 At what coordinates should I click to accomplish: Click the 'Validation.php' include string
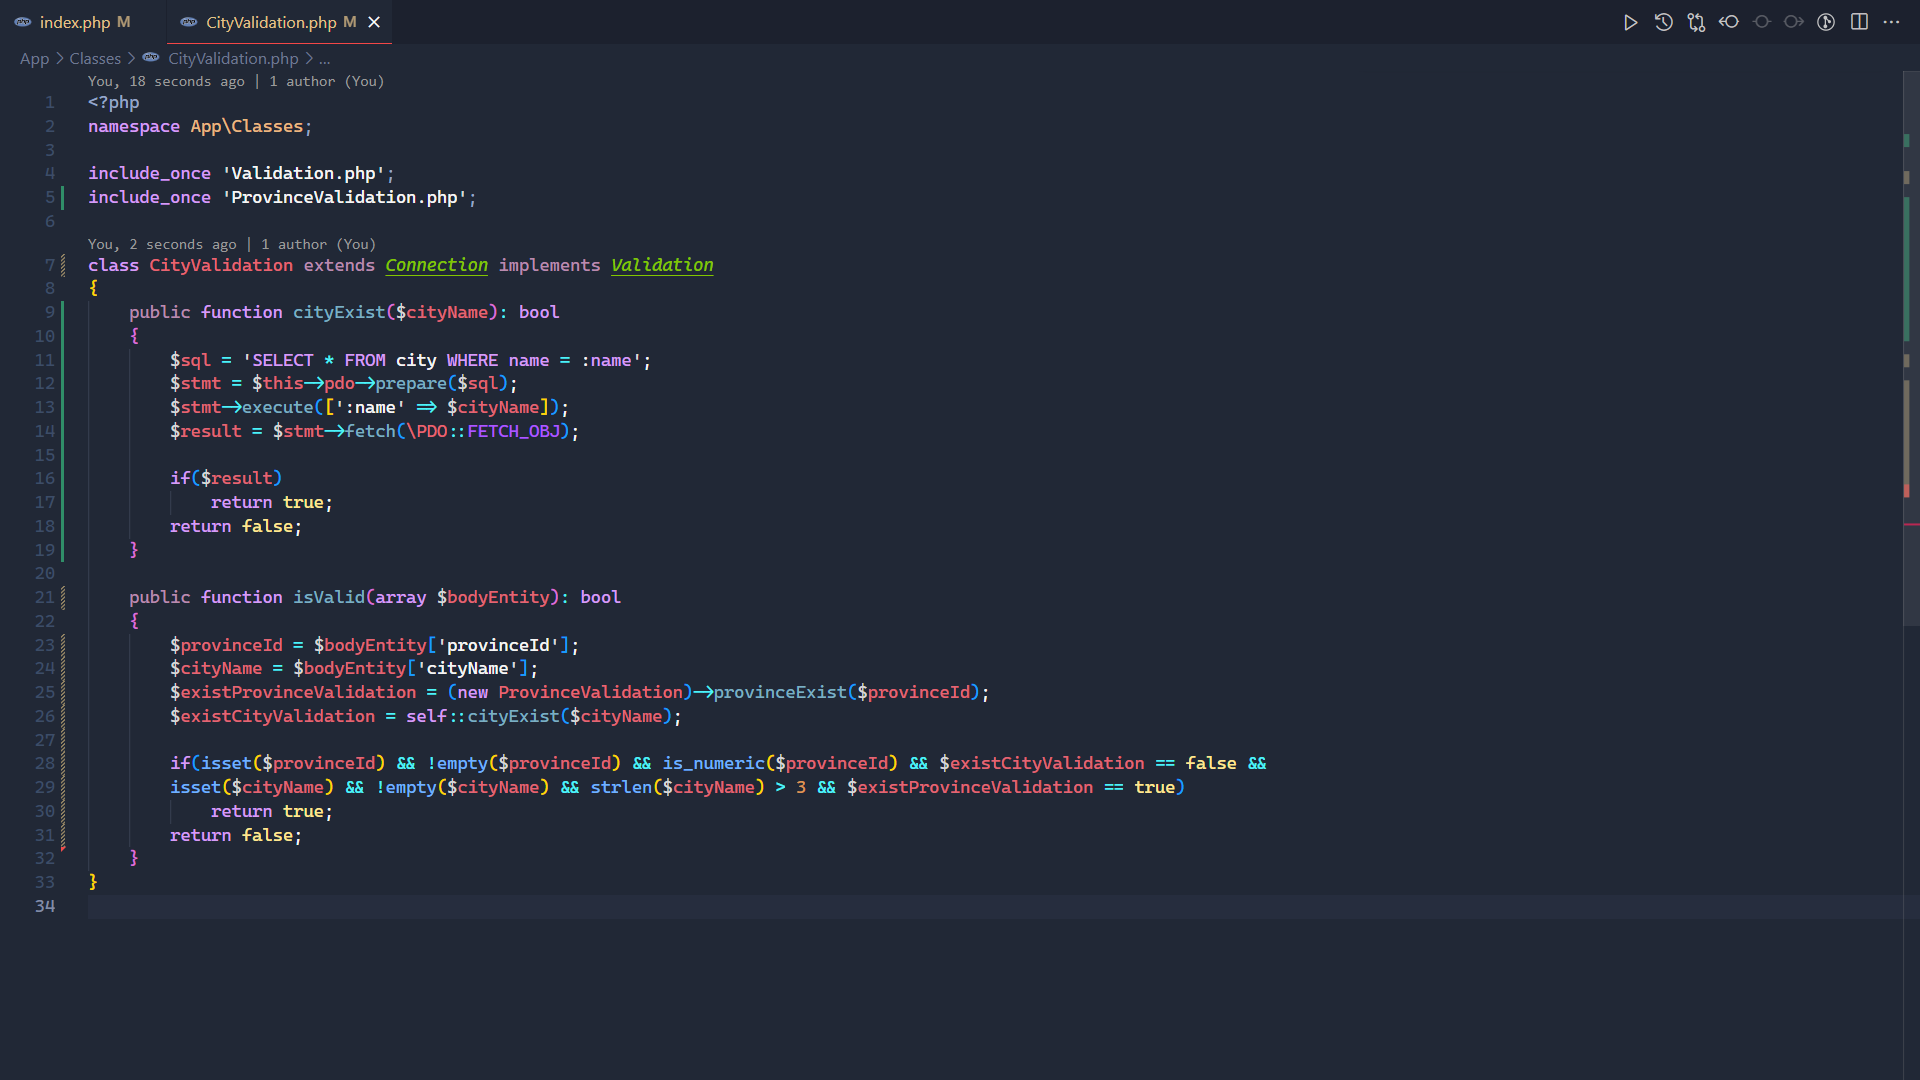(x=303, y=174)
